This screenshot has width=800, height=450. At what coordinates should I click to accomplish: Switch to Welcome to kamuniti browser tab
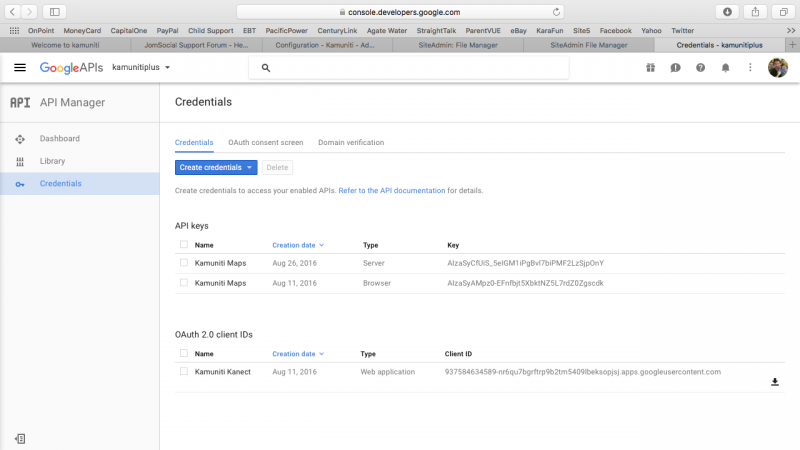tap(65, 45)
